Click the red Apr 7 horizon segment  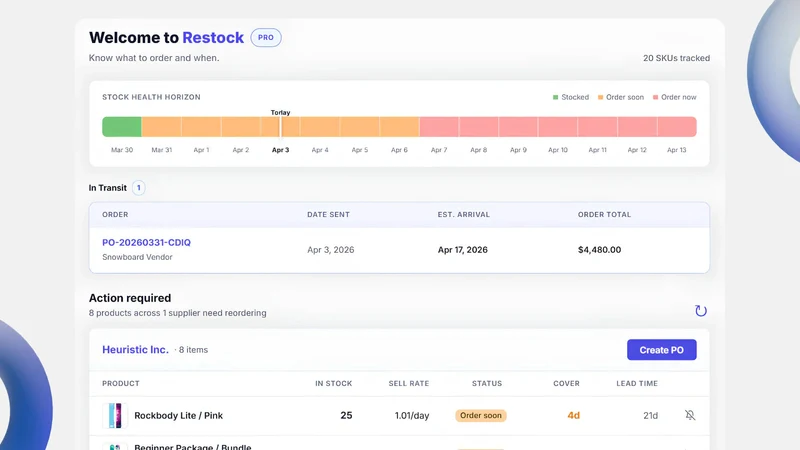439,127
